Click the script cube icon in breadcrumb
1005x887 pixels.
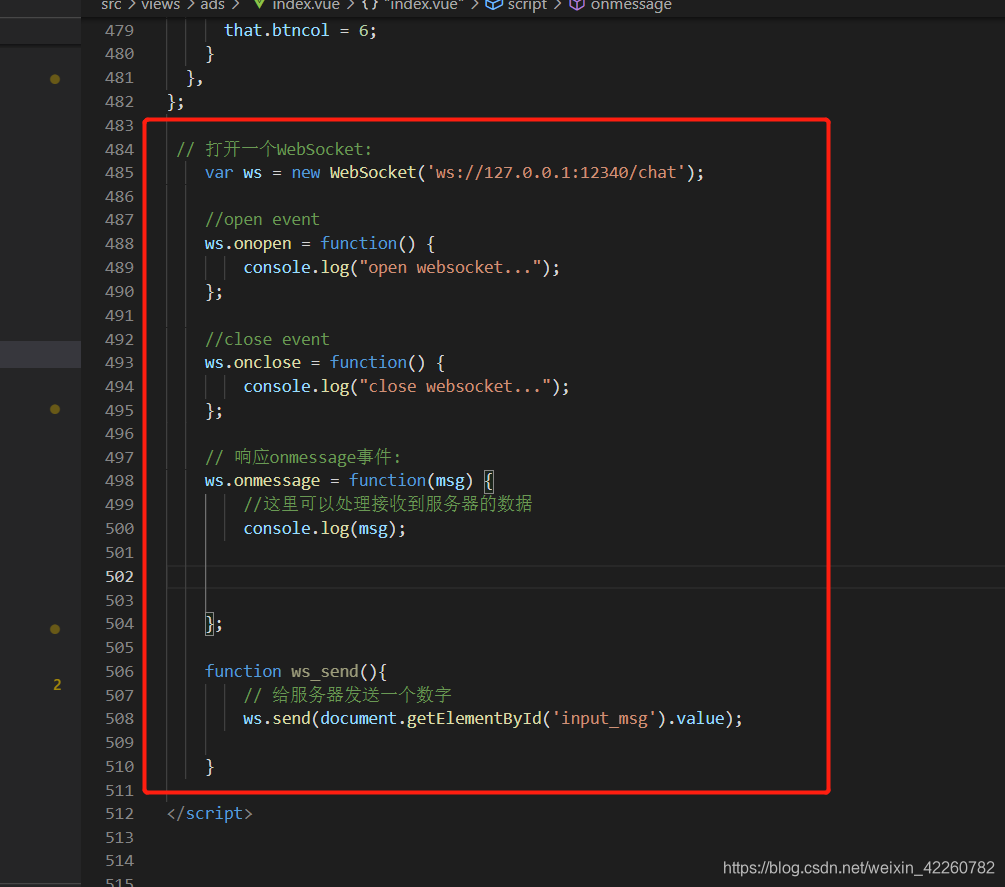[494, 5]
